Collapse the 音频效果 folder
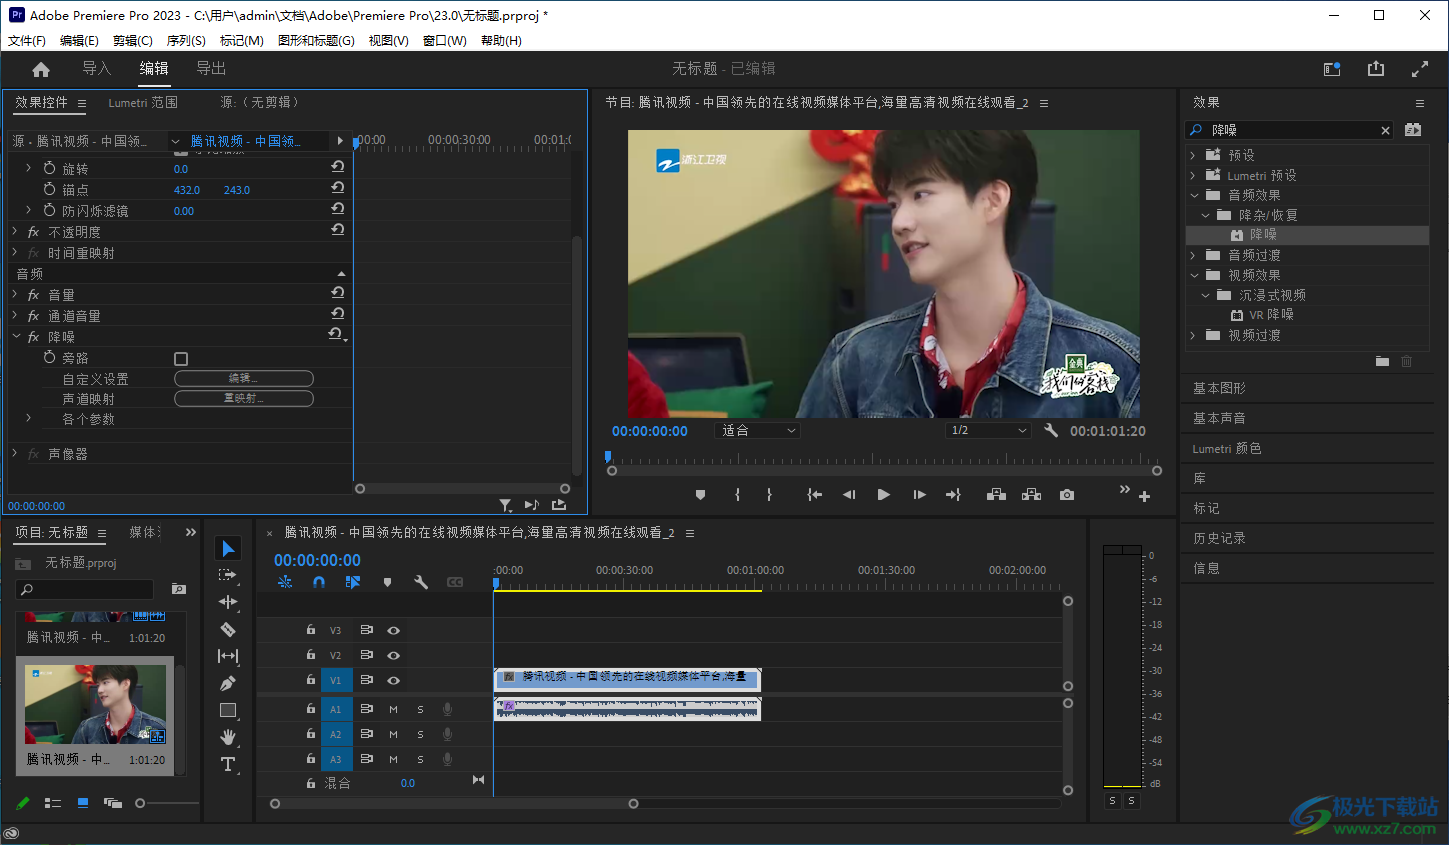 (1193, 195)
